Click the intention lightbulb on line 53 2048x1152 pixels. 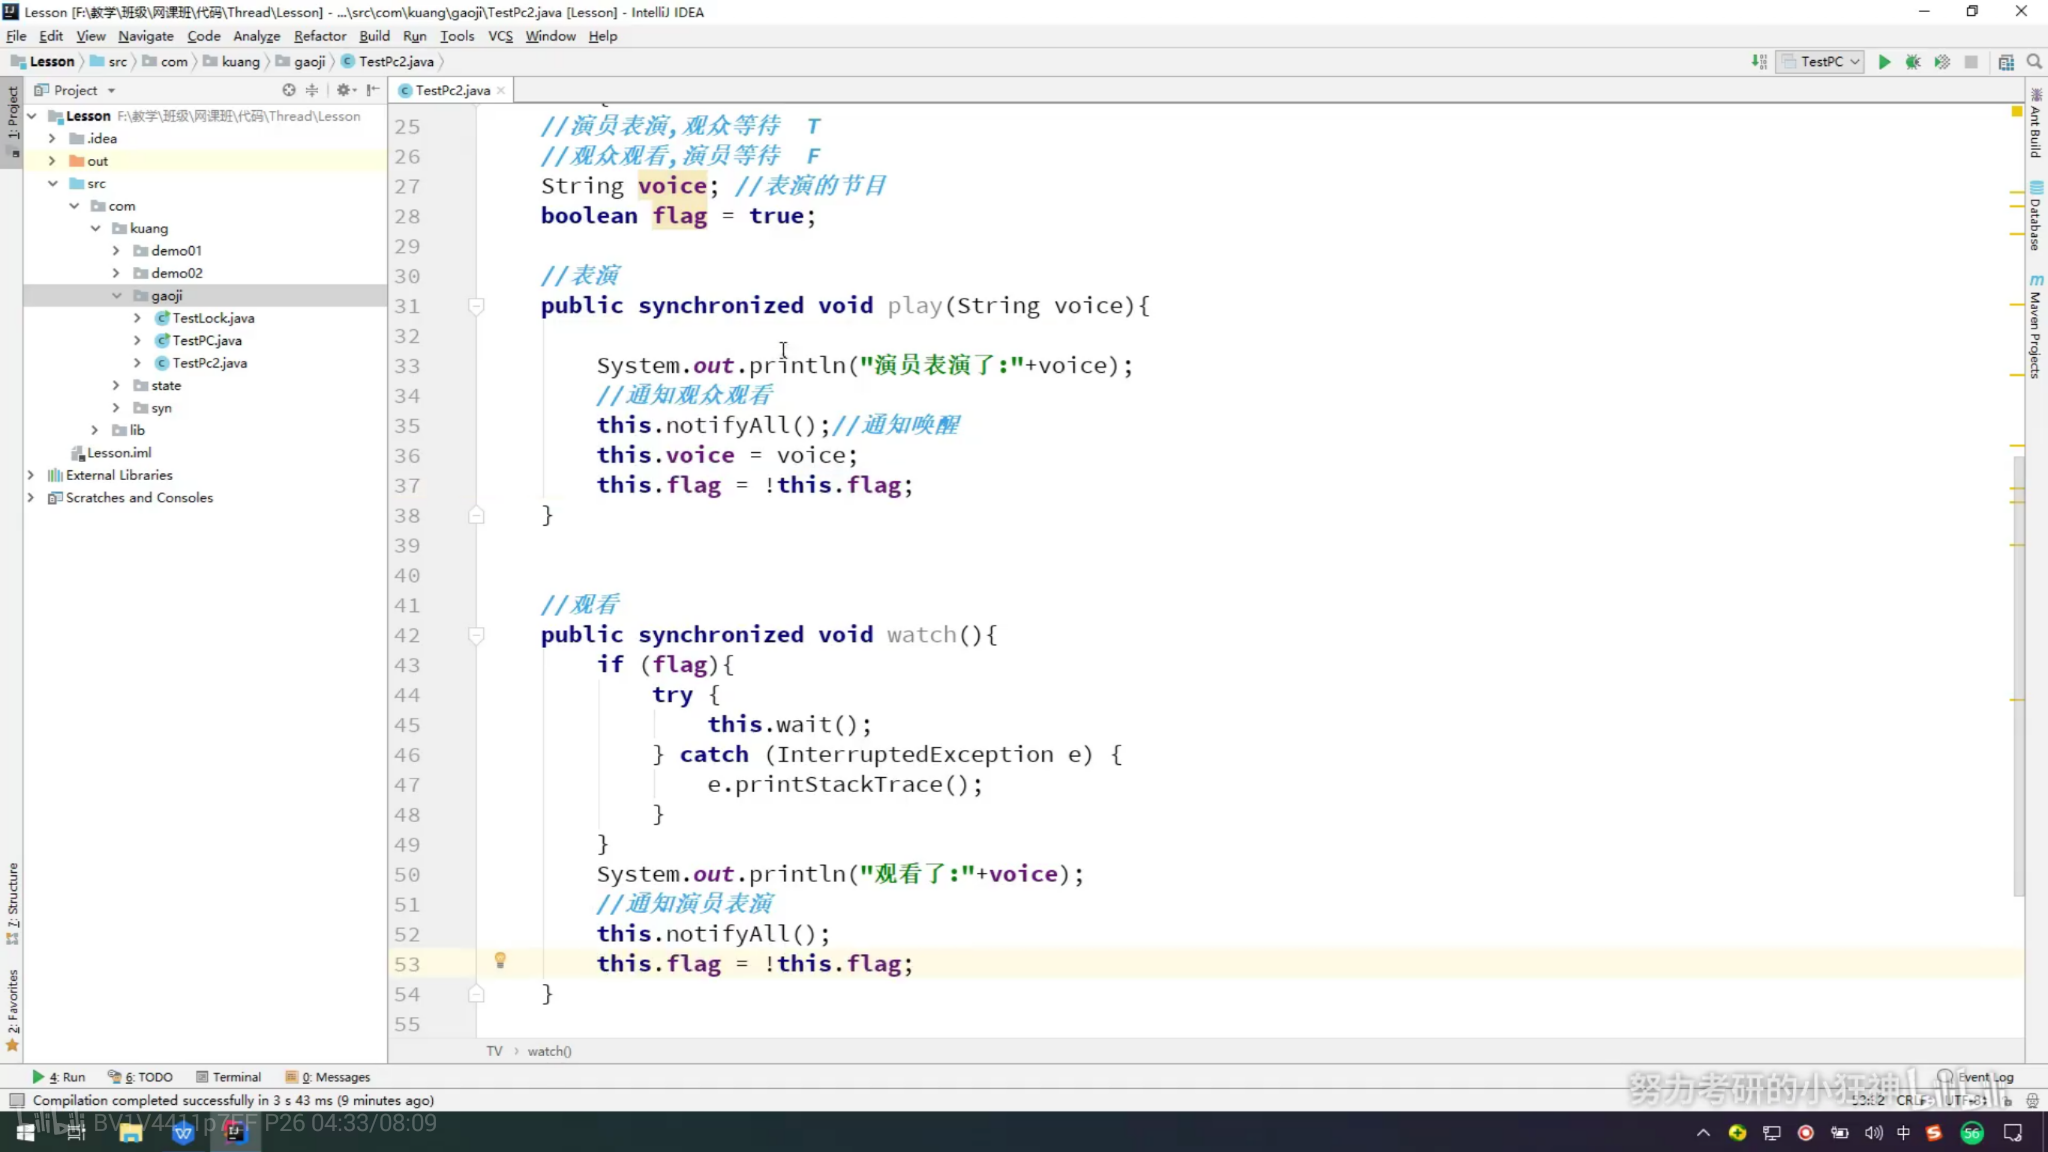pyautogui.click(x=500, y=961)
